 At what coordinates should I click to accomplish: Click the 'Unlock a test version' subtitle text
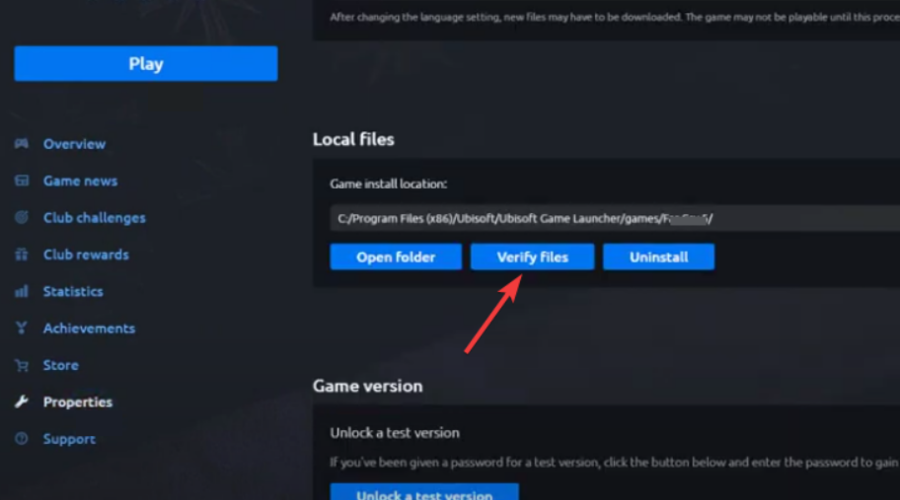[x=394, y=433]
